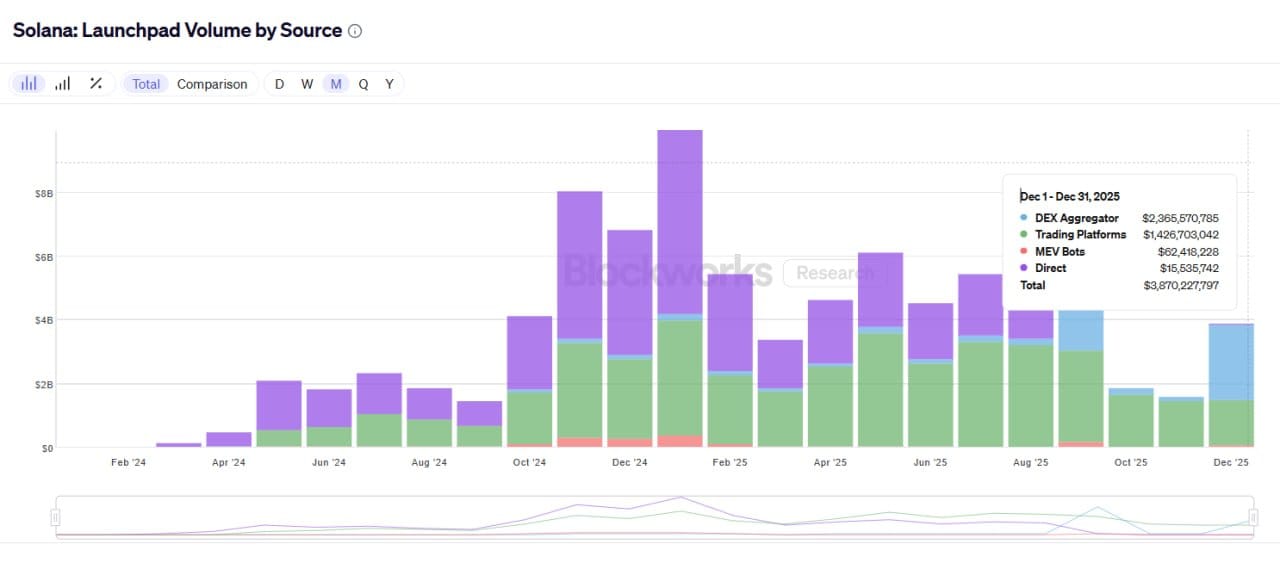Select the grouped bar chart view icon
The height and width of the screenshot is (569, 1280).
pyautogui.click(x=63, y=84)
